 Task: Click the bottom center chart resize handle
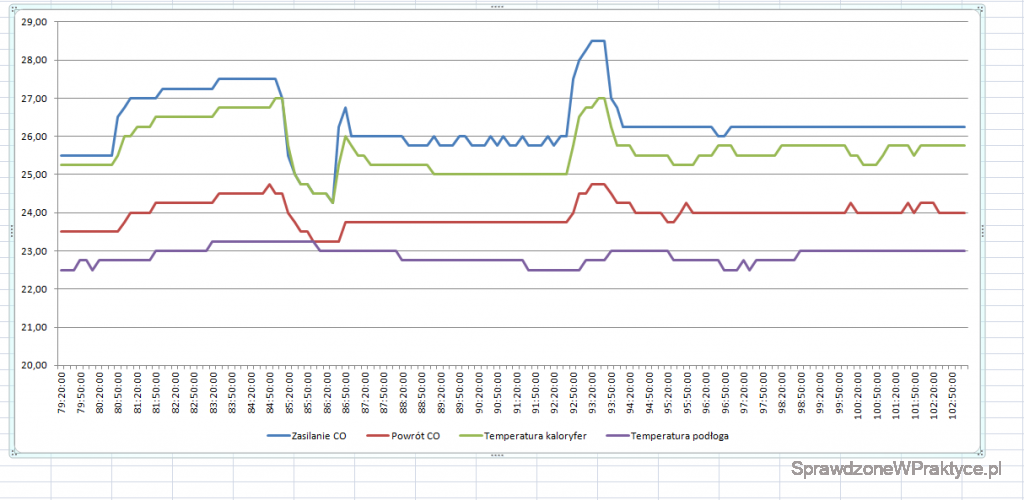(x=497, y=455)
